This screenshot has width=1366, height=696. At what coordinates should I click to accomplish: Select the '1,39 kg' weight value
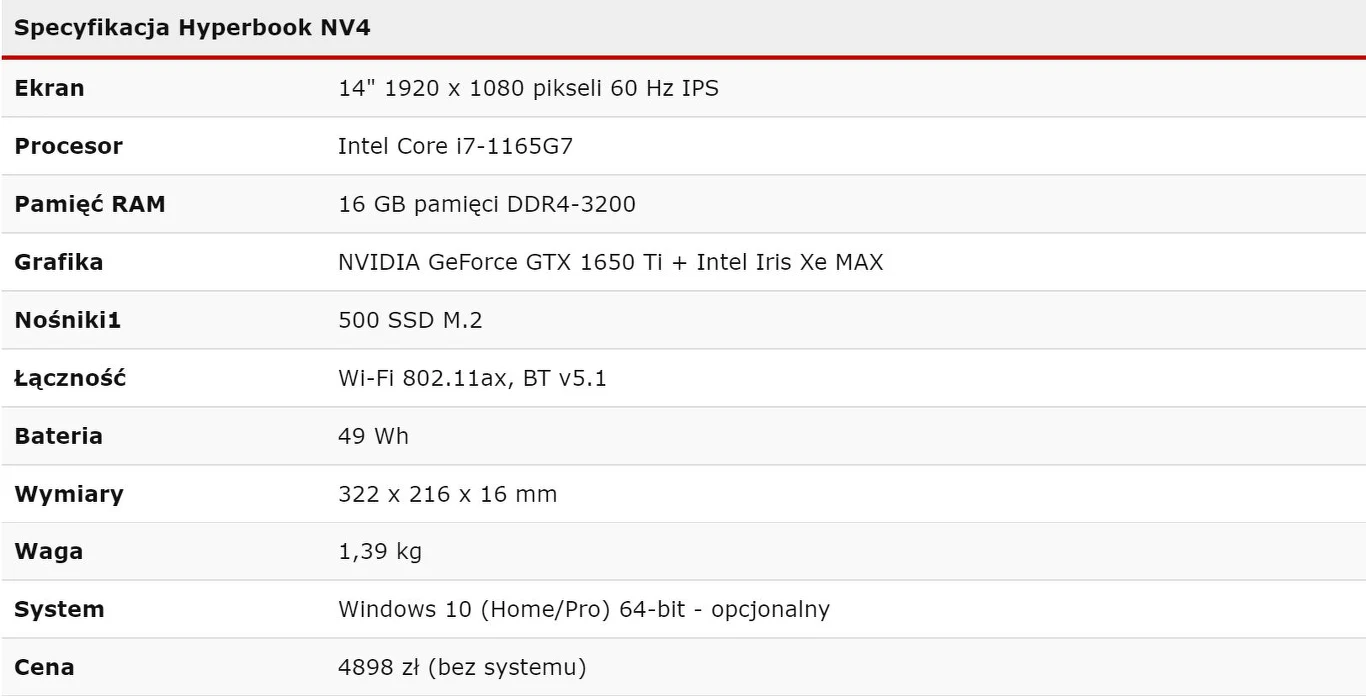pos(380,552)
